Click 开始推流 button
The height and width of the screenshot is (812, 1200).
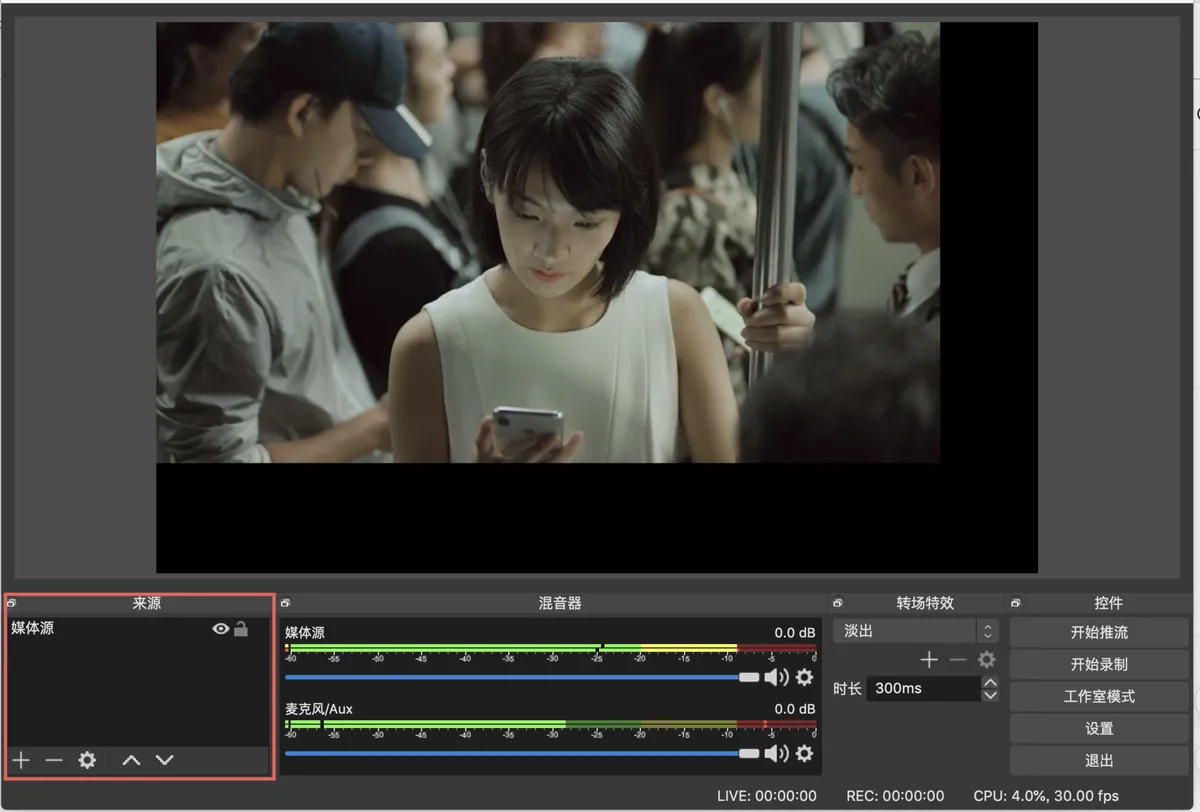(x=1099, y=632)
